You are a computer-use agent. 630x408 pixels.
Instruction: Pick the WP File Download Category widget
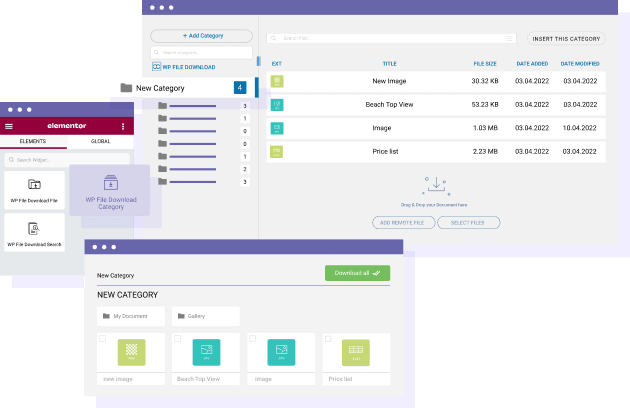click(110, 190)
